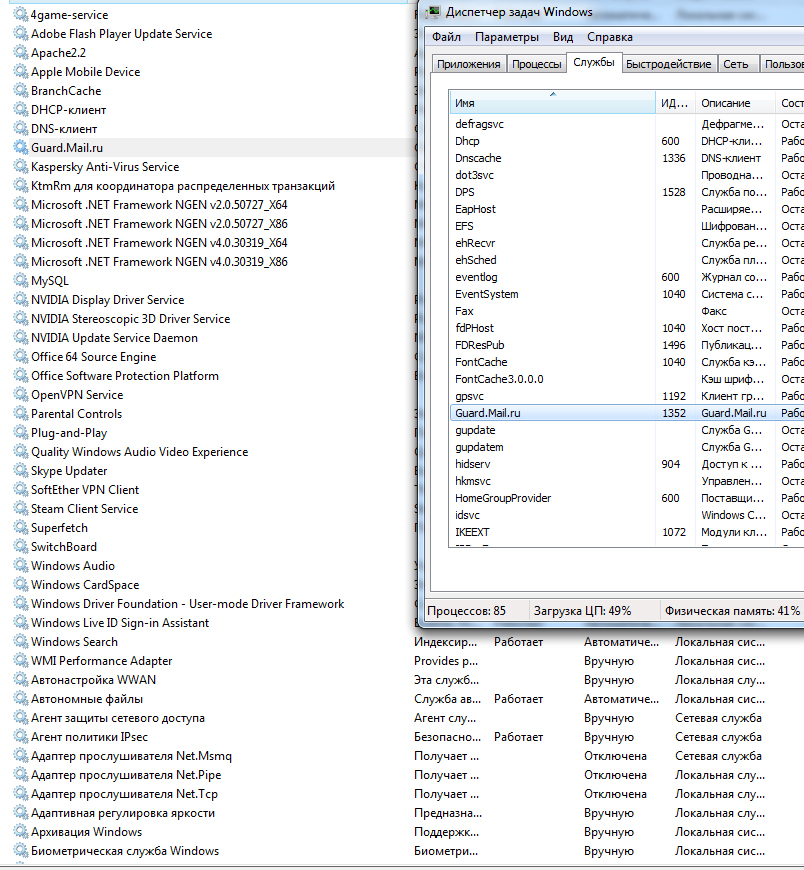Select Office Software Protection Platform service
Image resolution: width=804 pixels, height=870 pixels.
(x=125, y=376)
